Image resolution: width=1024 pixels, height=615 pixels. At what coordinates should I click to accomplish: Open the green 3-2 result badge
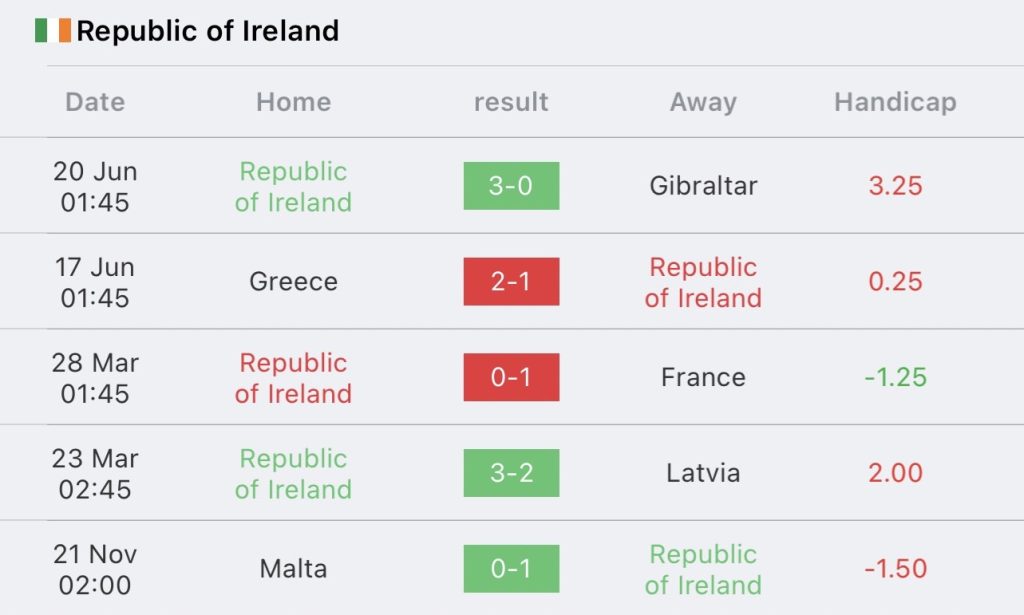click(511, 473)
